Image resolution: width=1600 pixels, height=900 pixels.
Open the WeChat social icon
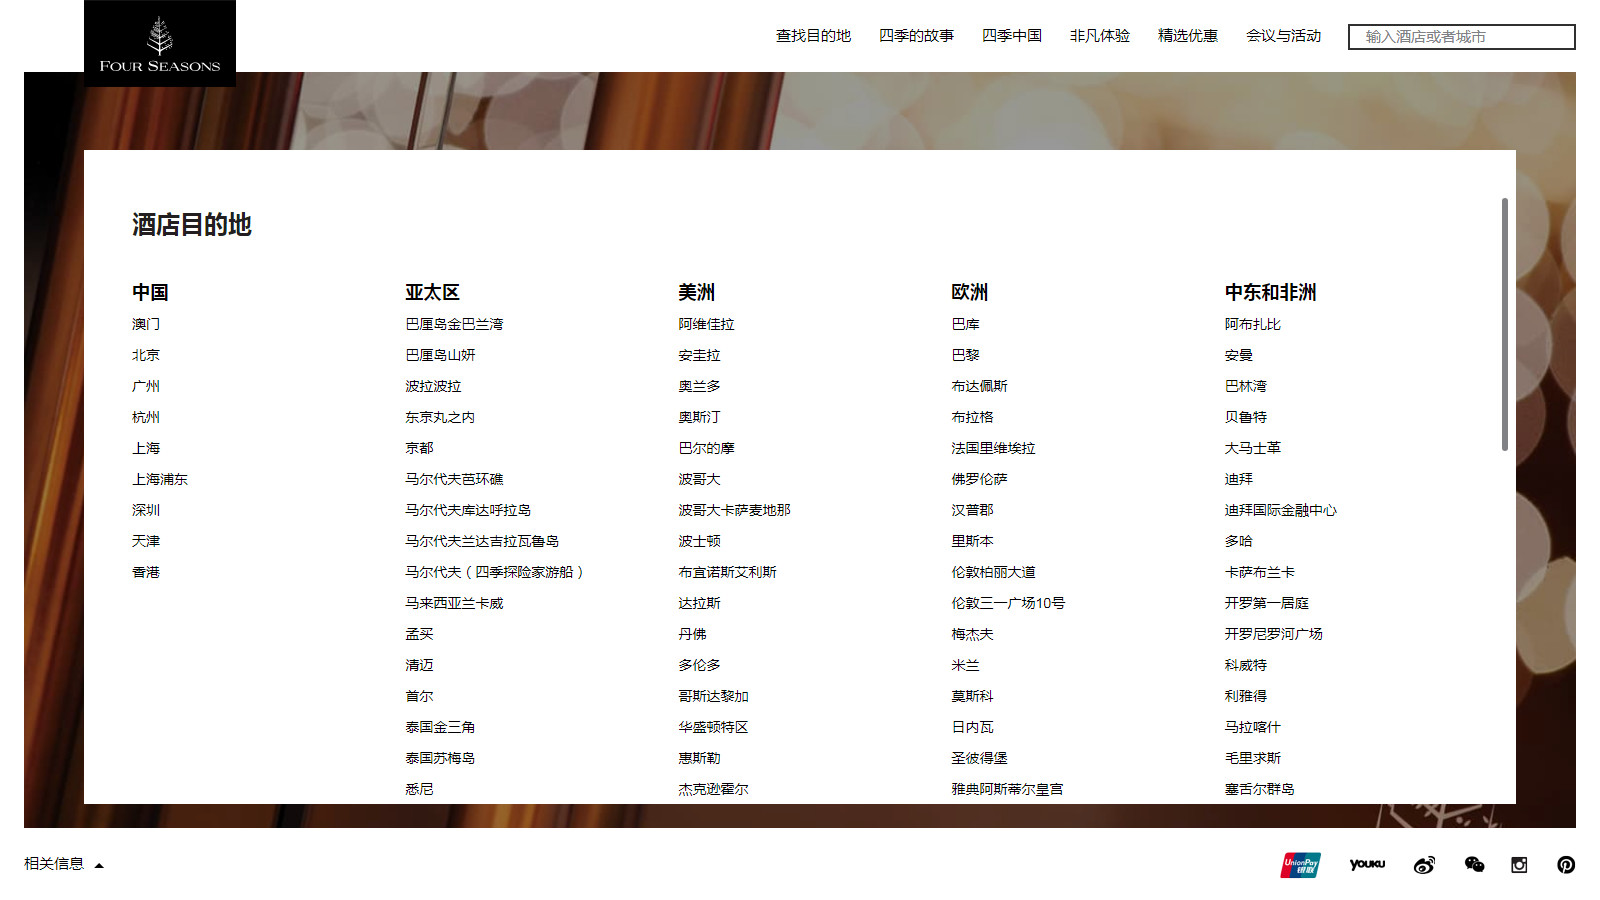point(1474,865)
